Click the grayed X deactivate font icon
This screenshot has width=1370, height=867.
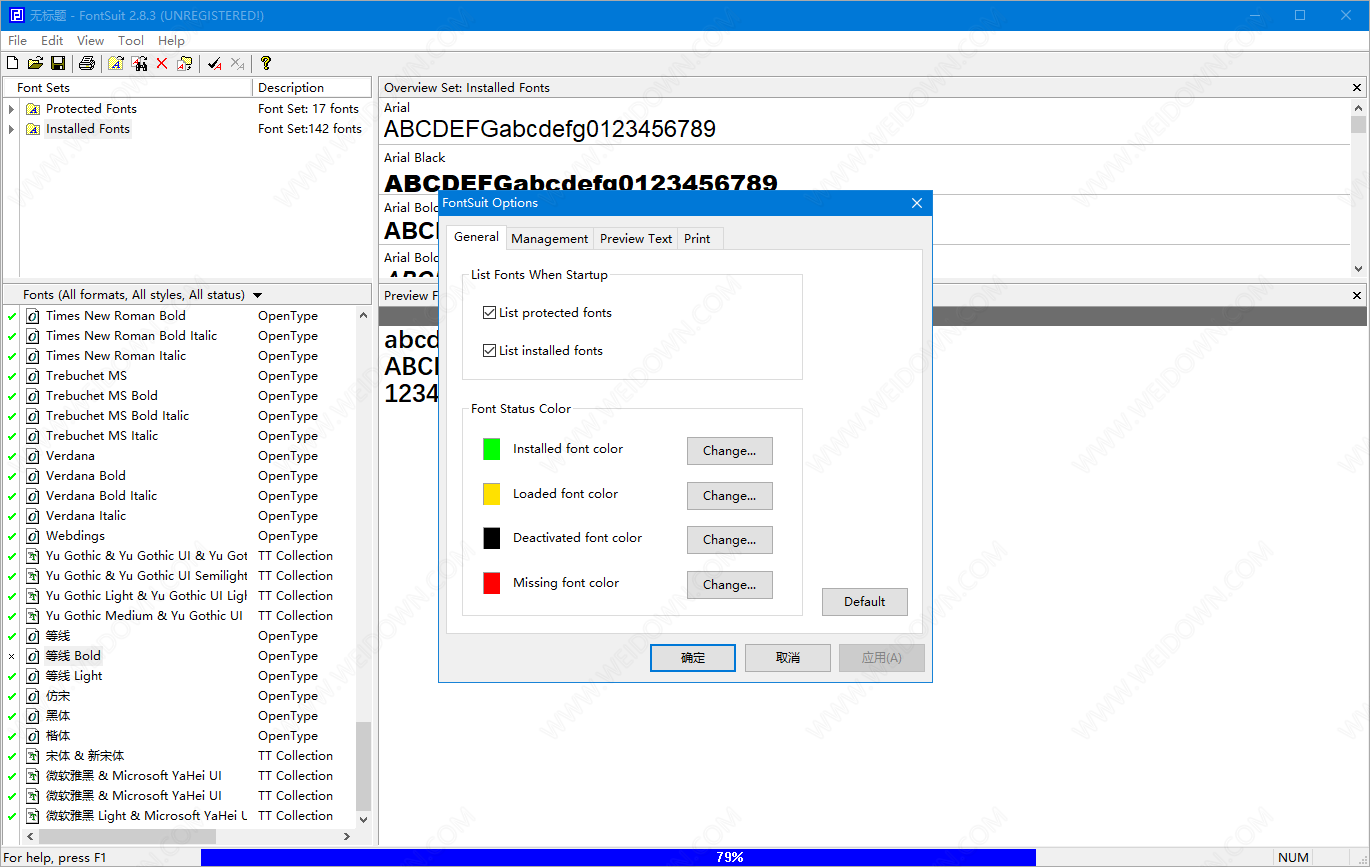tap(237, 64)
